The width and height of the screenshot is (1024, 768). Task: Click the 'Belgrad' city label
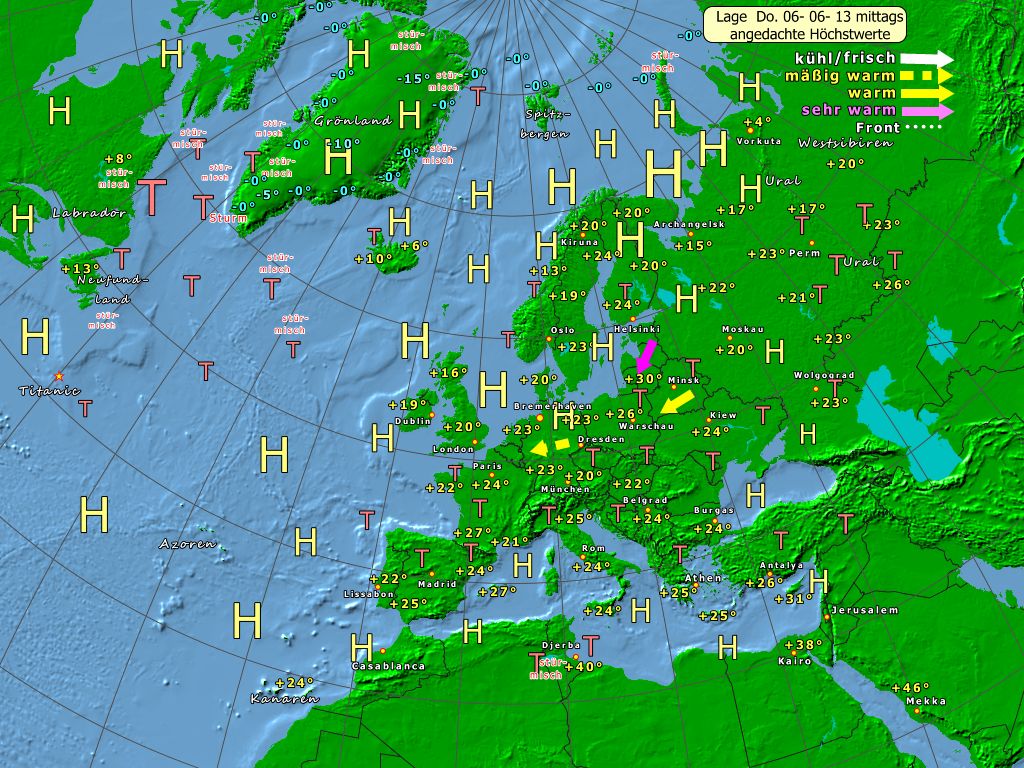click(645, 500)
